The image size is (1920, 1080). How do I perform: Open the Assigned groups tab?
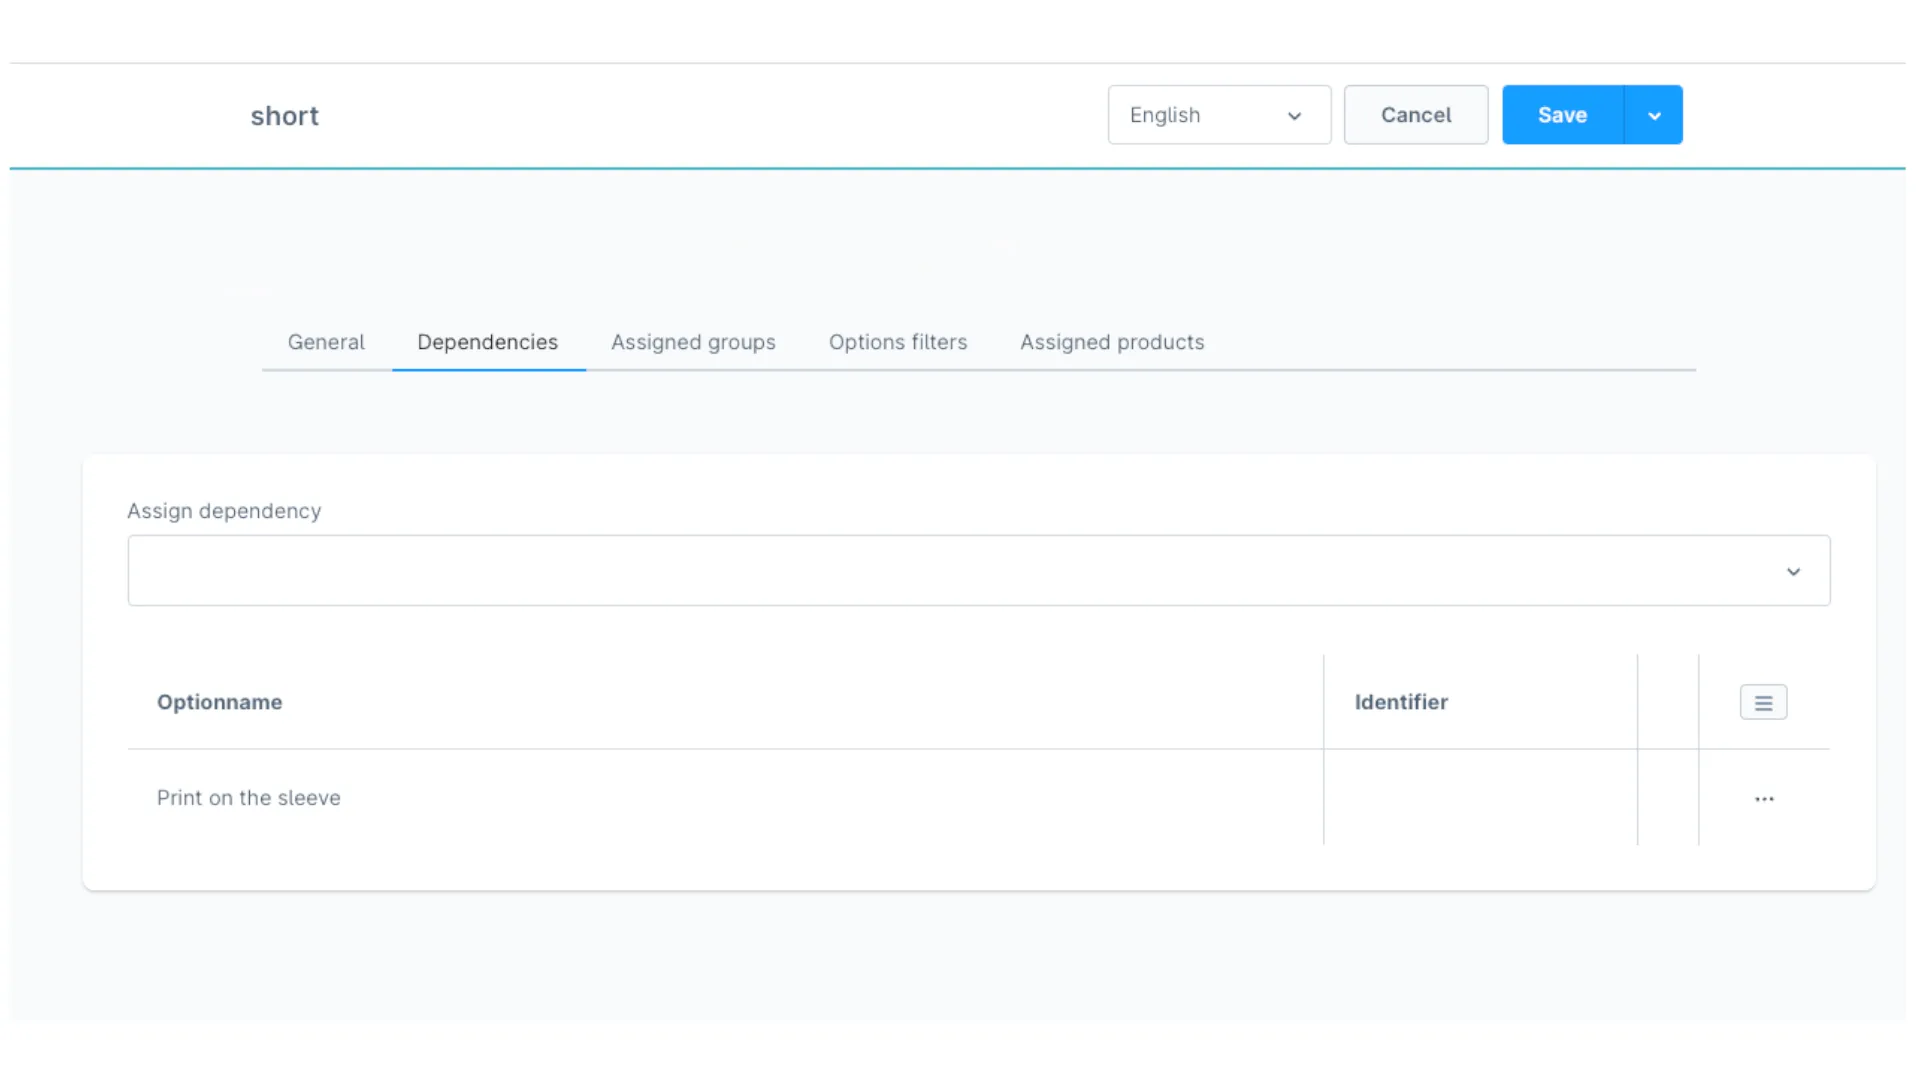tap(693, 342)
